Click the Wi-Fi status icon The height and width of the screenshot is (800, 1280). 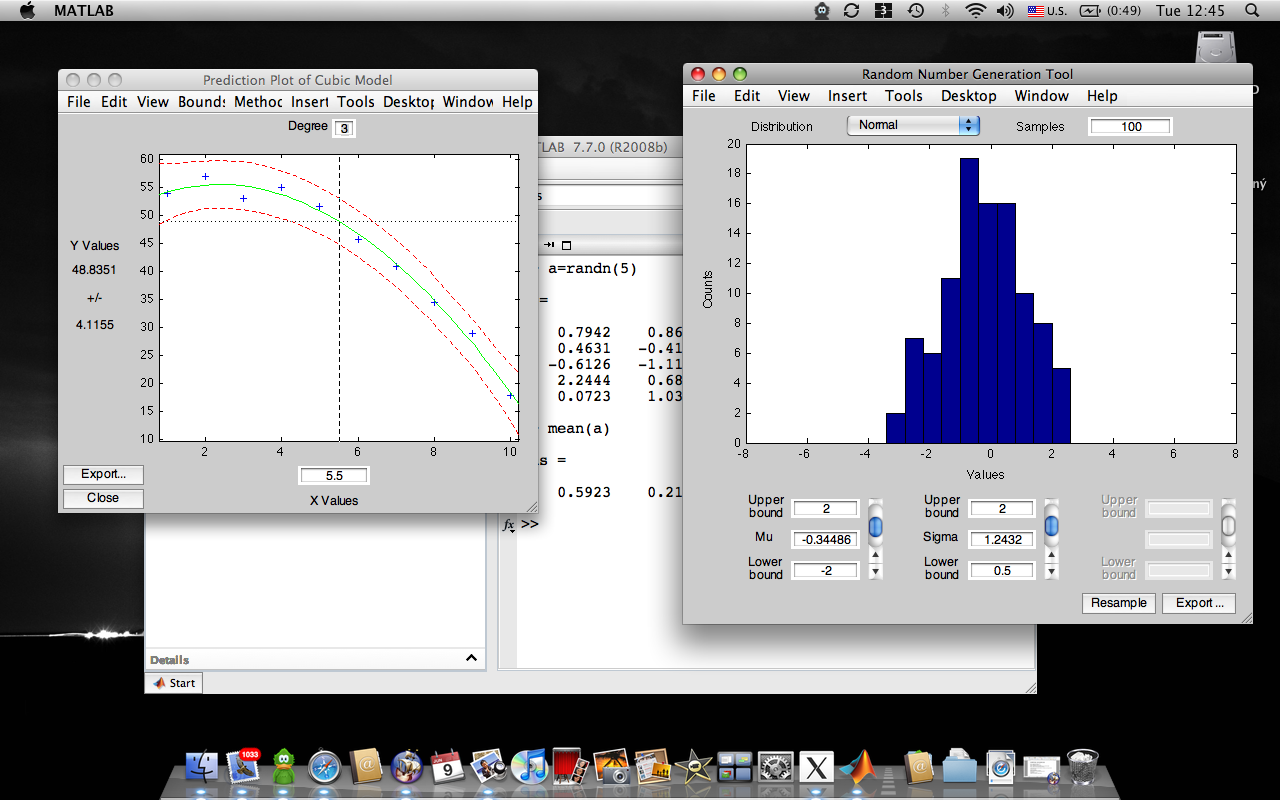[975, 11]
